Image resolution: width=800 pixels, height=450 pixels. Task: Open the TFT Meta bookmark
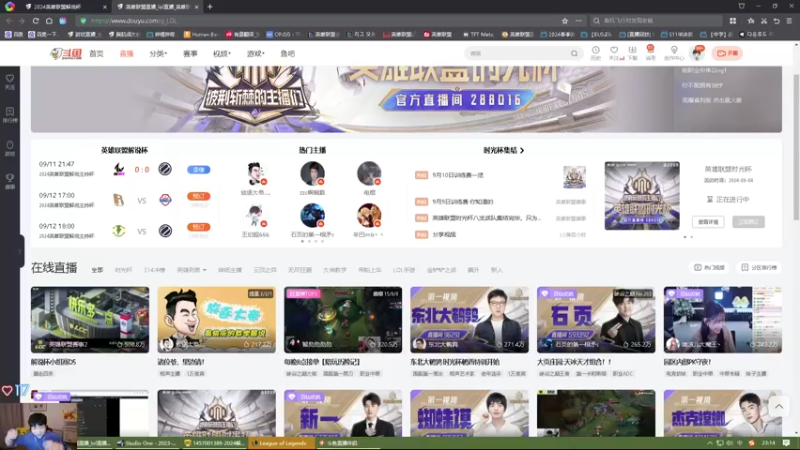click(x=479, y=34)
